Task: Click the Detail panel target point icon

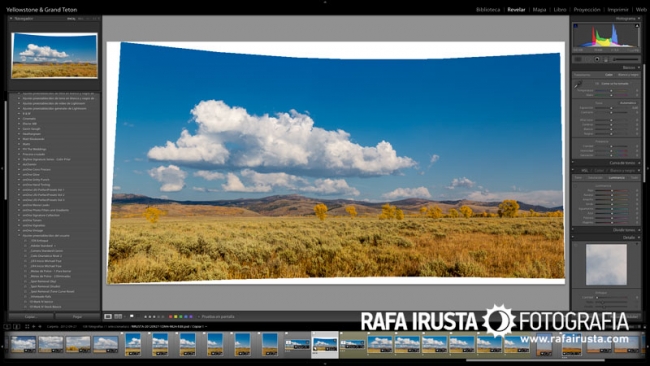Action: click(x=576, y=245)
